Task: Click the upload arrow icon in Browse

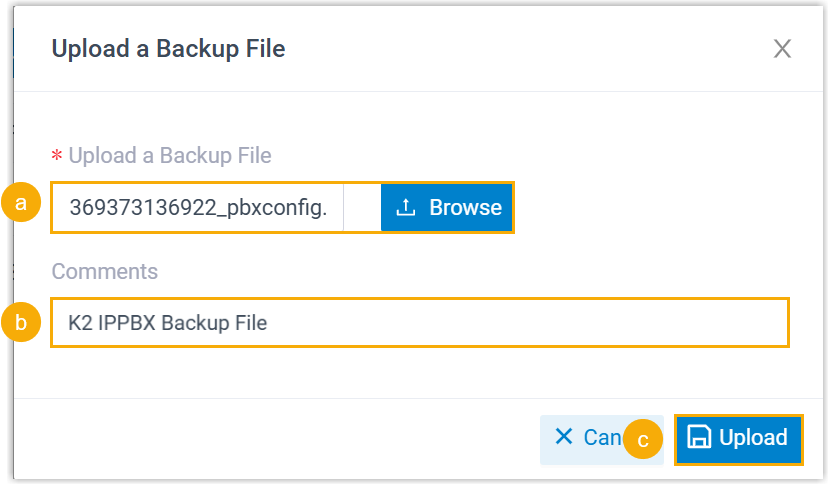Action: point(405,207)
